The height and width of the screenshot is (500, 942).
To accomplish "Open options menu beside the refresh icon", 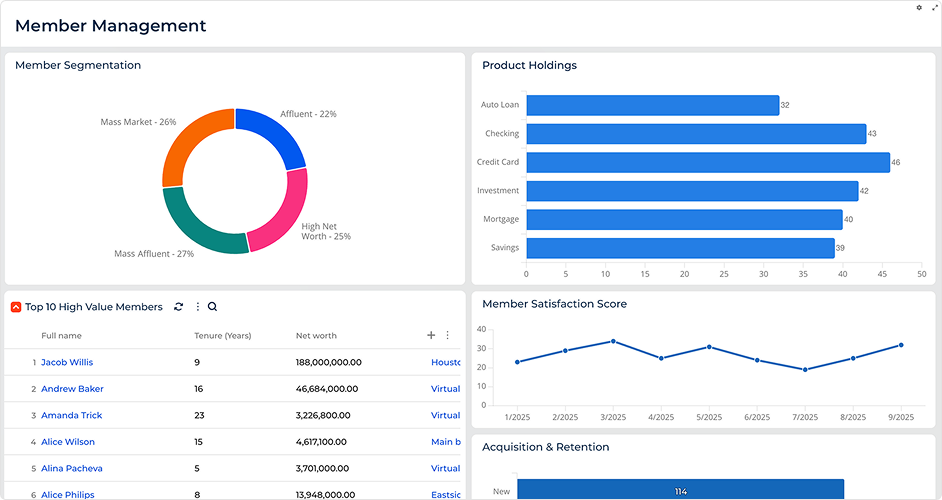I will click(197, 307).
